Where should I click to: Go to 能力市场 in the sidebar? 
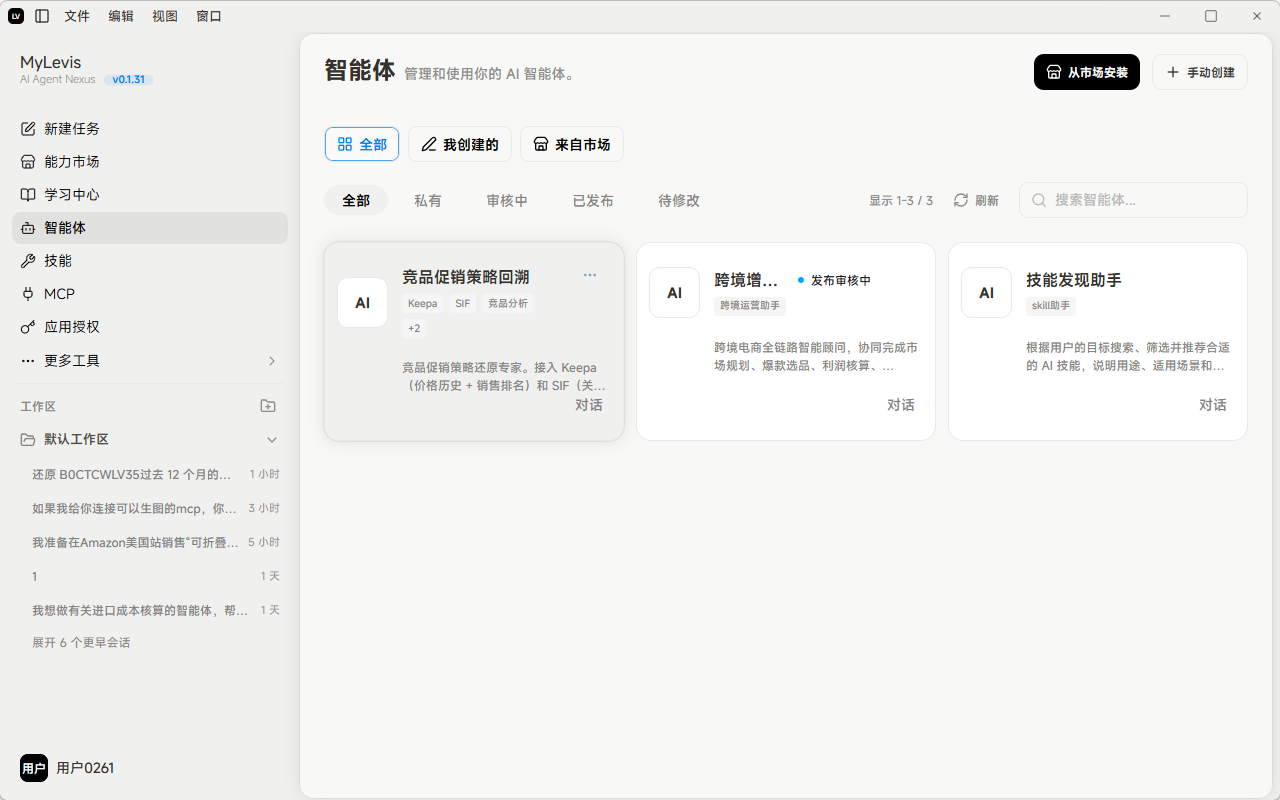(x=150, y=162)
